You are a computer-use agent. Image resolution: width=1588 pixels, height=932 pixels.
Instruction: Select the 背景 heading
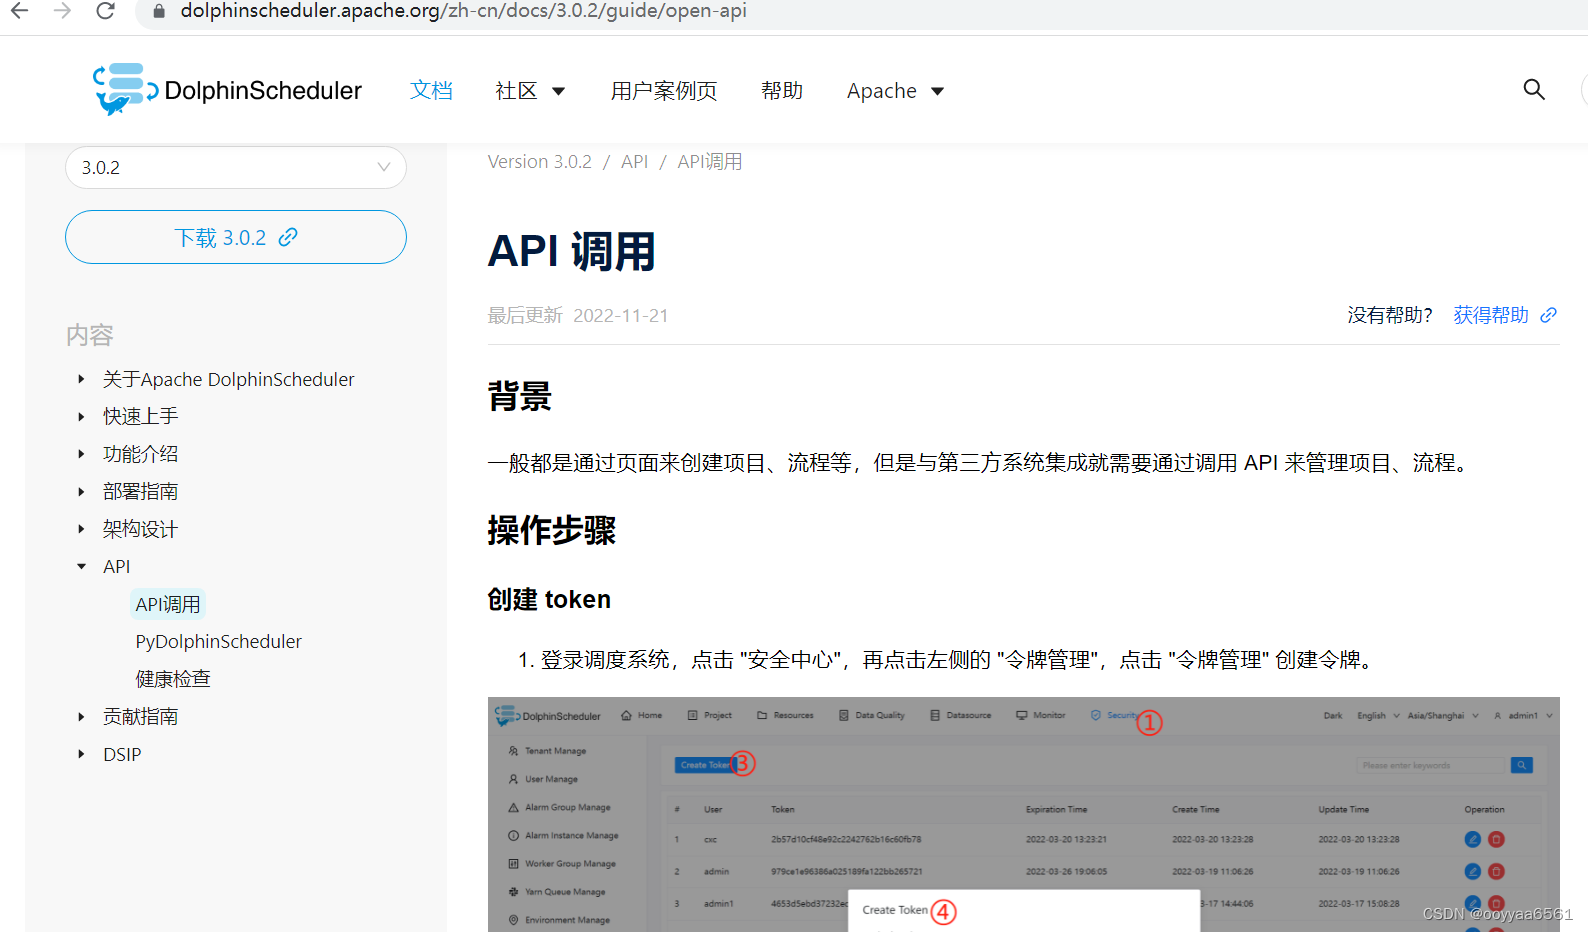(520, 396)
